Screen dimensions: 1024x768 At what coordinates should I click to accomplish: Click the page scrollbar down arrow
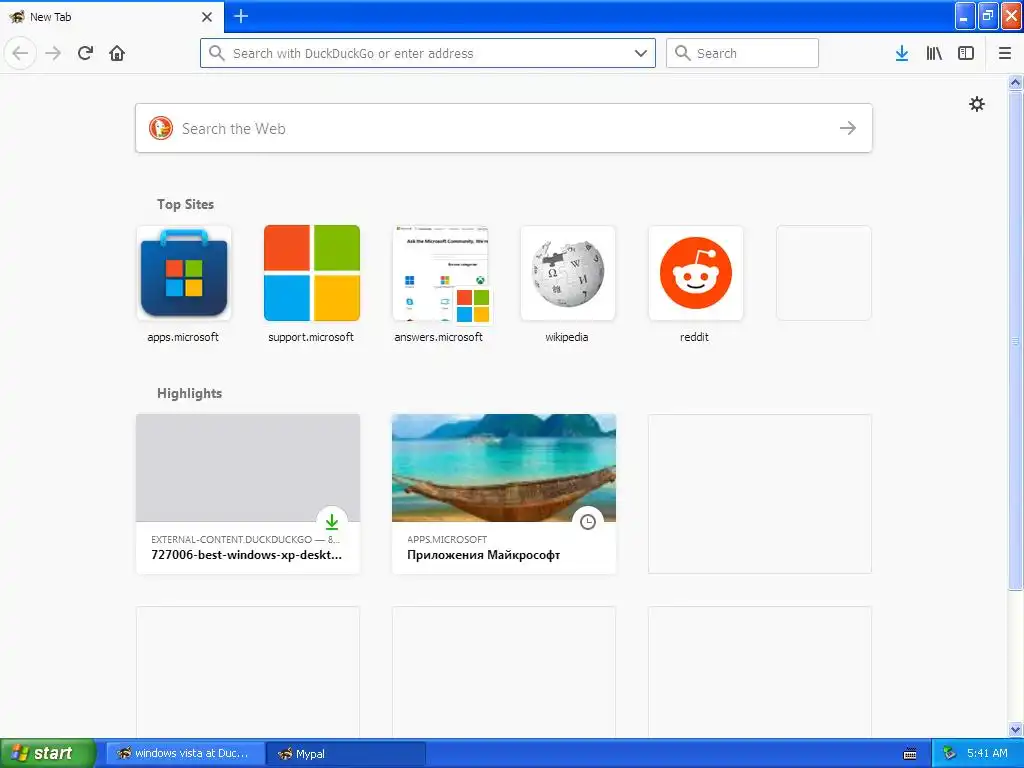tap(1015, 729)
